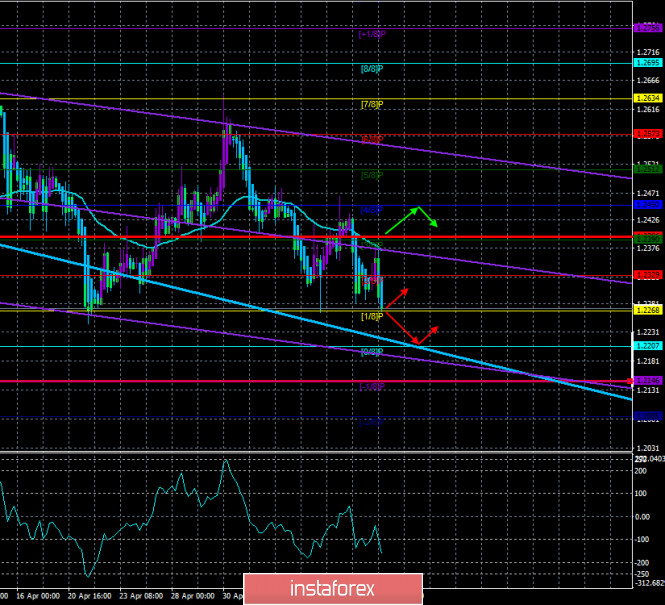Click the indicator scale value -200
665x605 pixels.
pyautogui.click(x=641, y=563)
